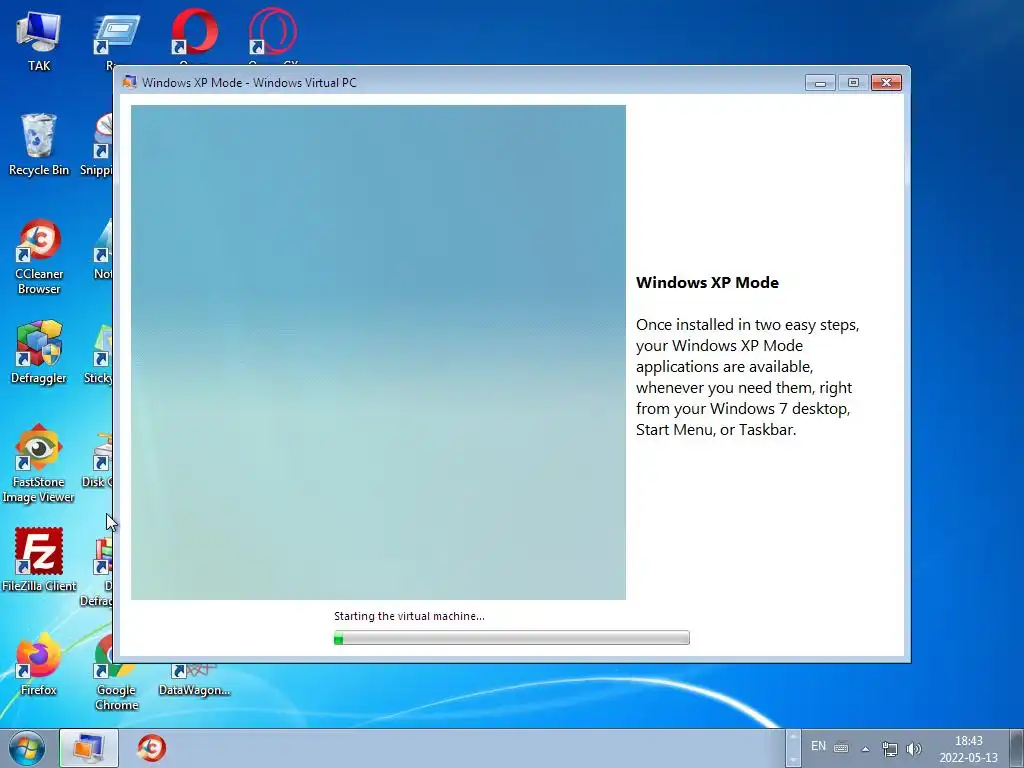Launch the Opera browser desktop shortcut
The height and width of the screenshot is (768, 1024).
[195, 33]
